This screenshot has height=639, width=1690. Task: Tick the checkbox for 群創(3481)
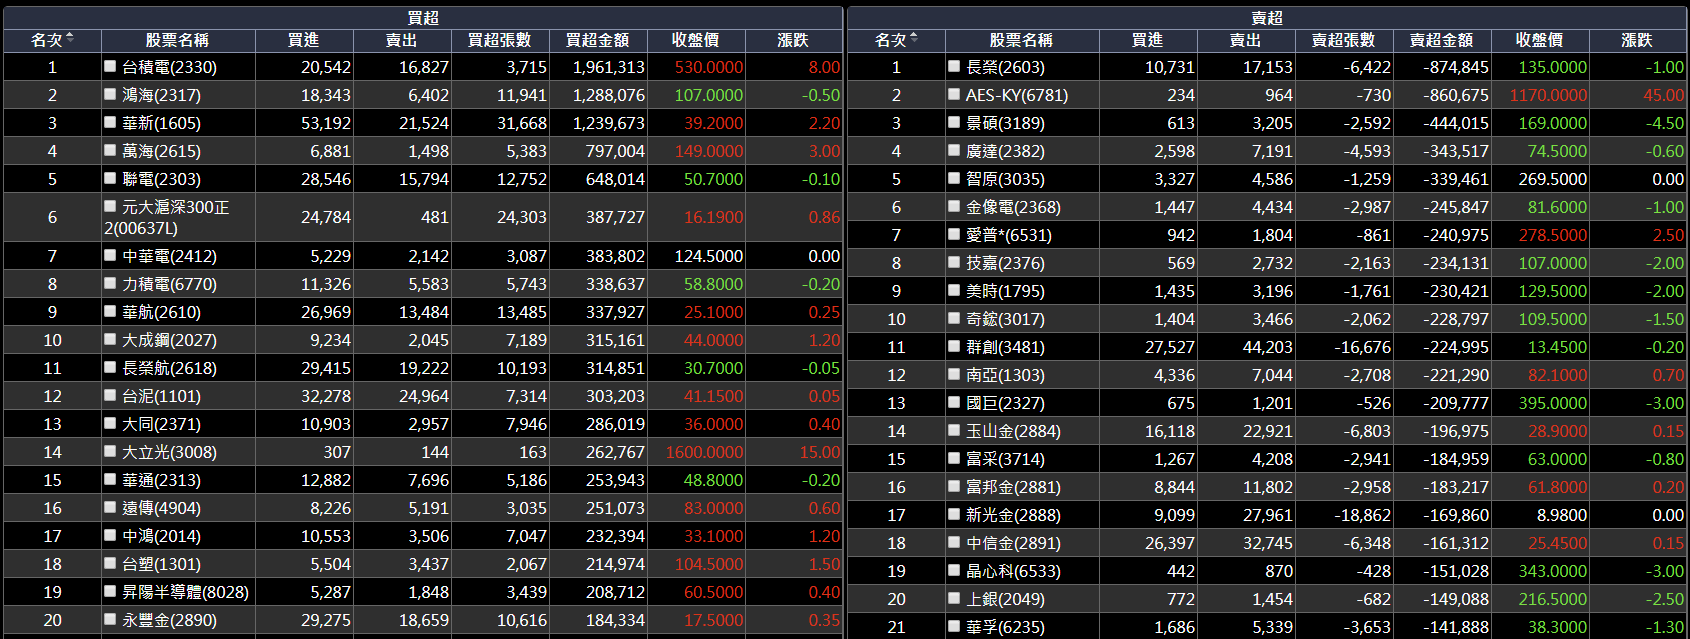coord(955,346)
